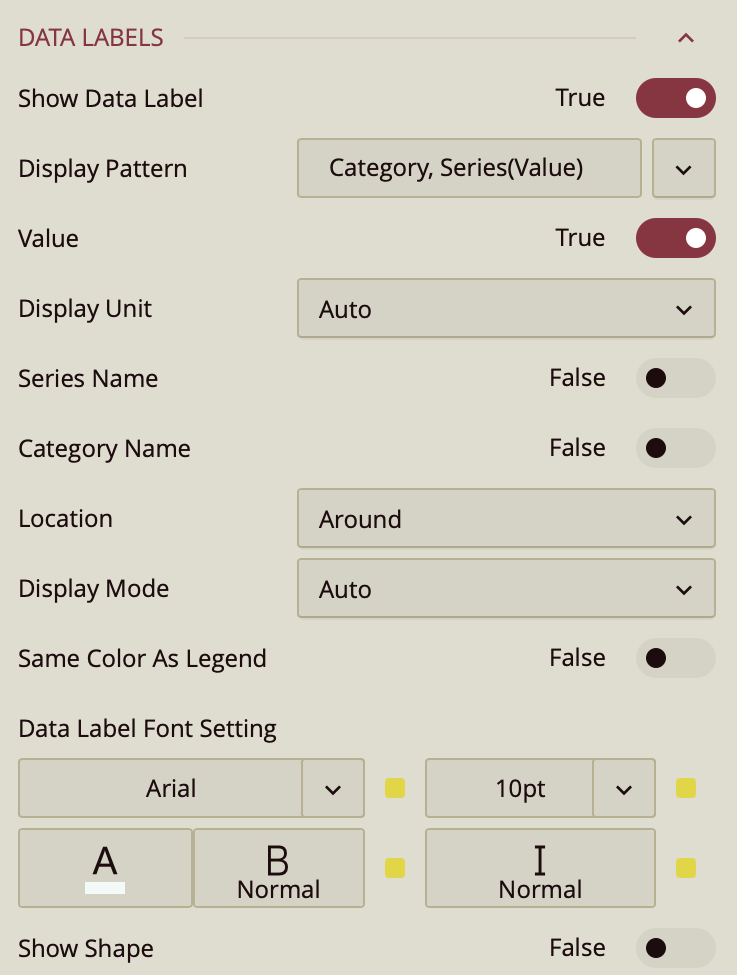Open the font size dropdown
The width and height of the screenshot is (737, 975).
623,788
